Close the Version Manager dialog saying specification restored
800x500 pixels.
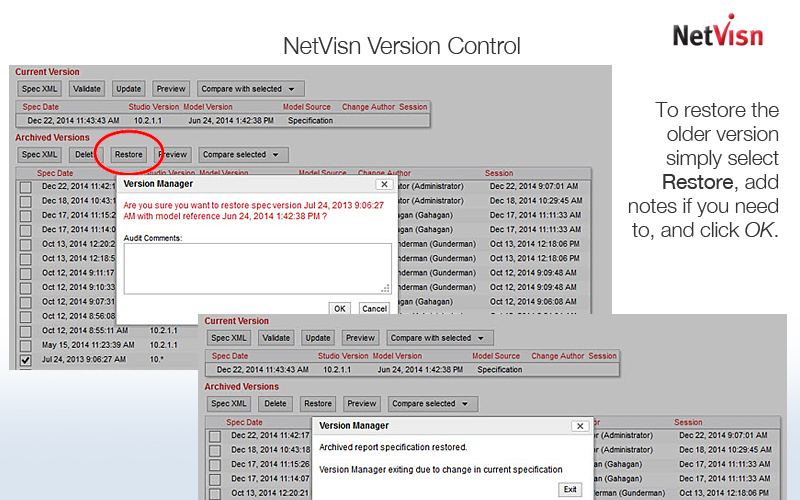tap(580, 426)
